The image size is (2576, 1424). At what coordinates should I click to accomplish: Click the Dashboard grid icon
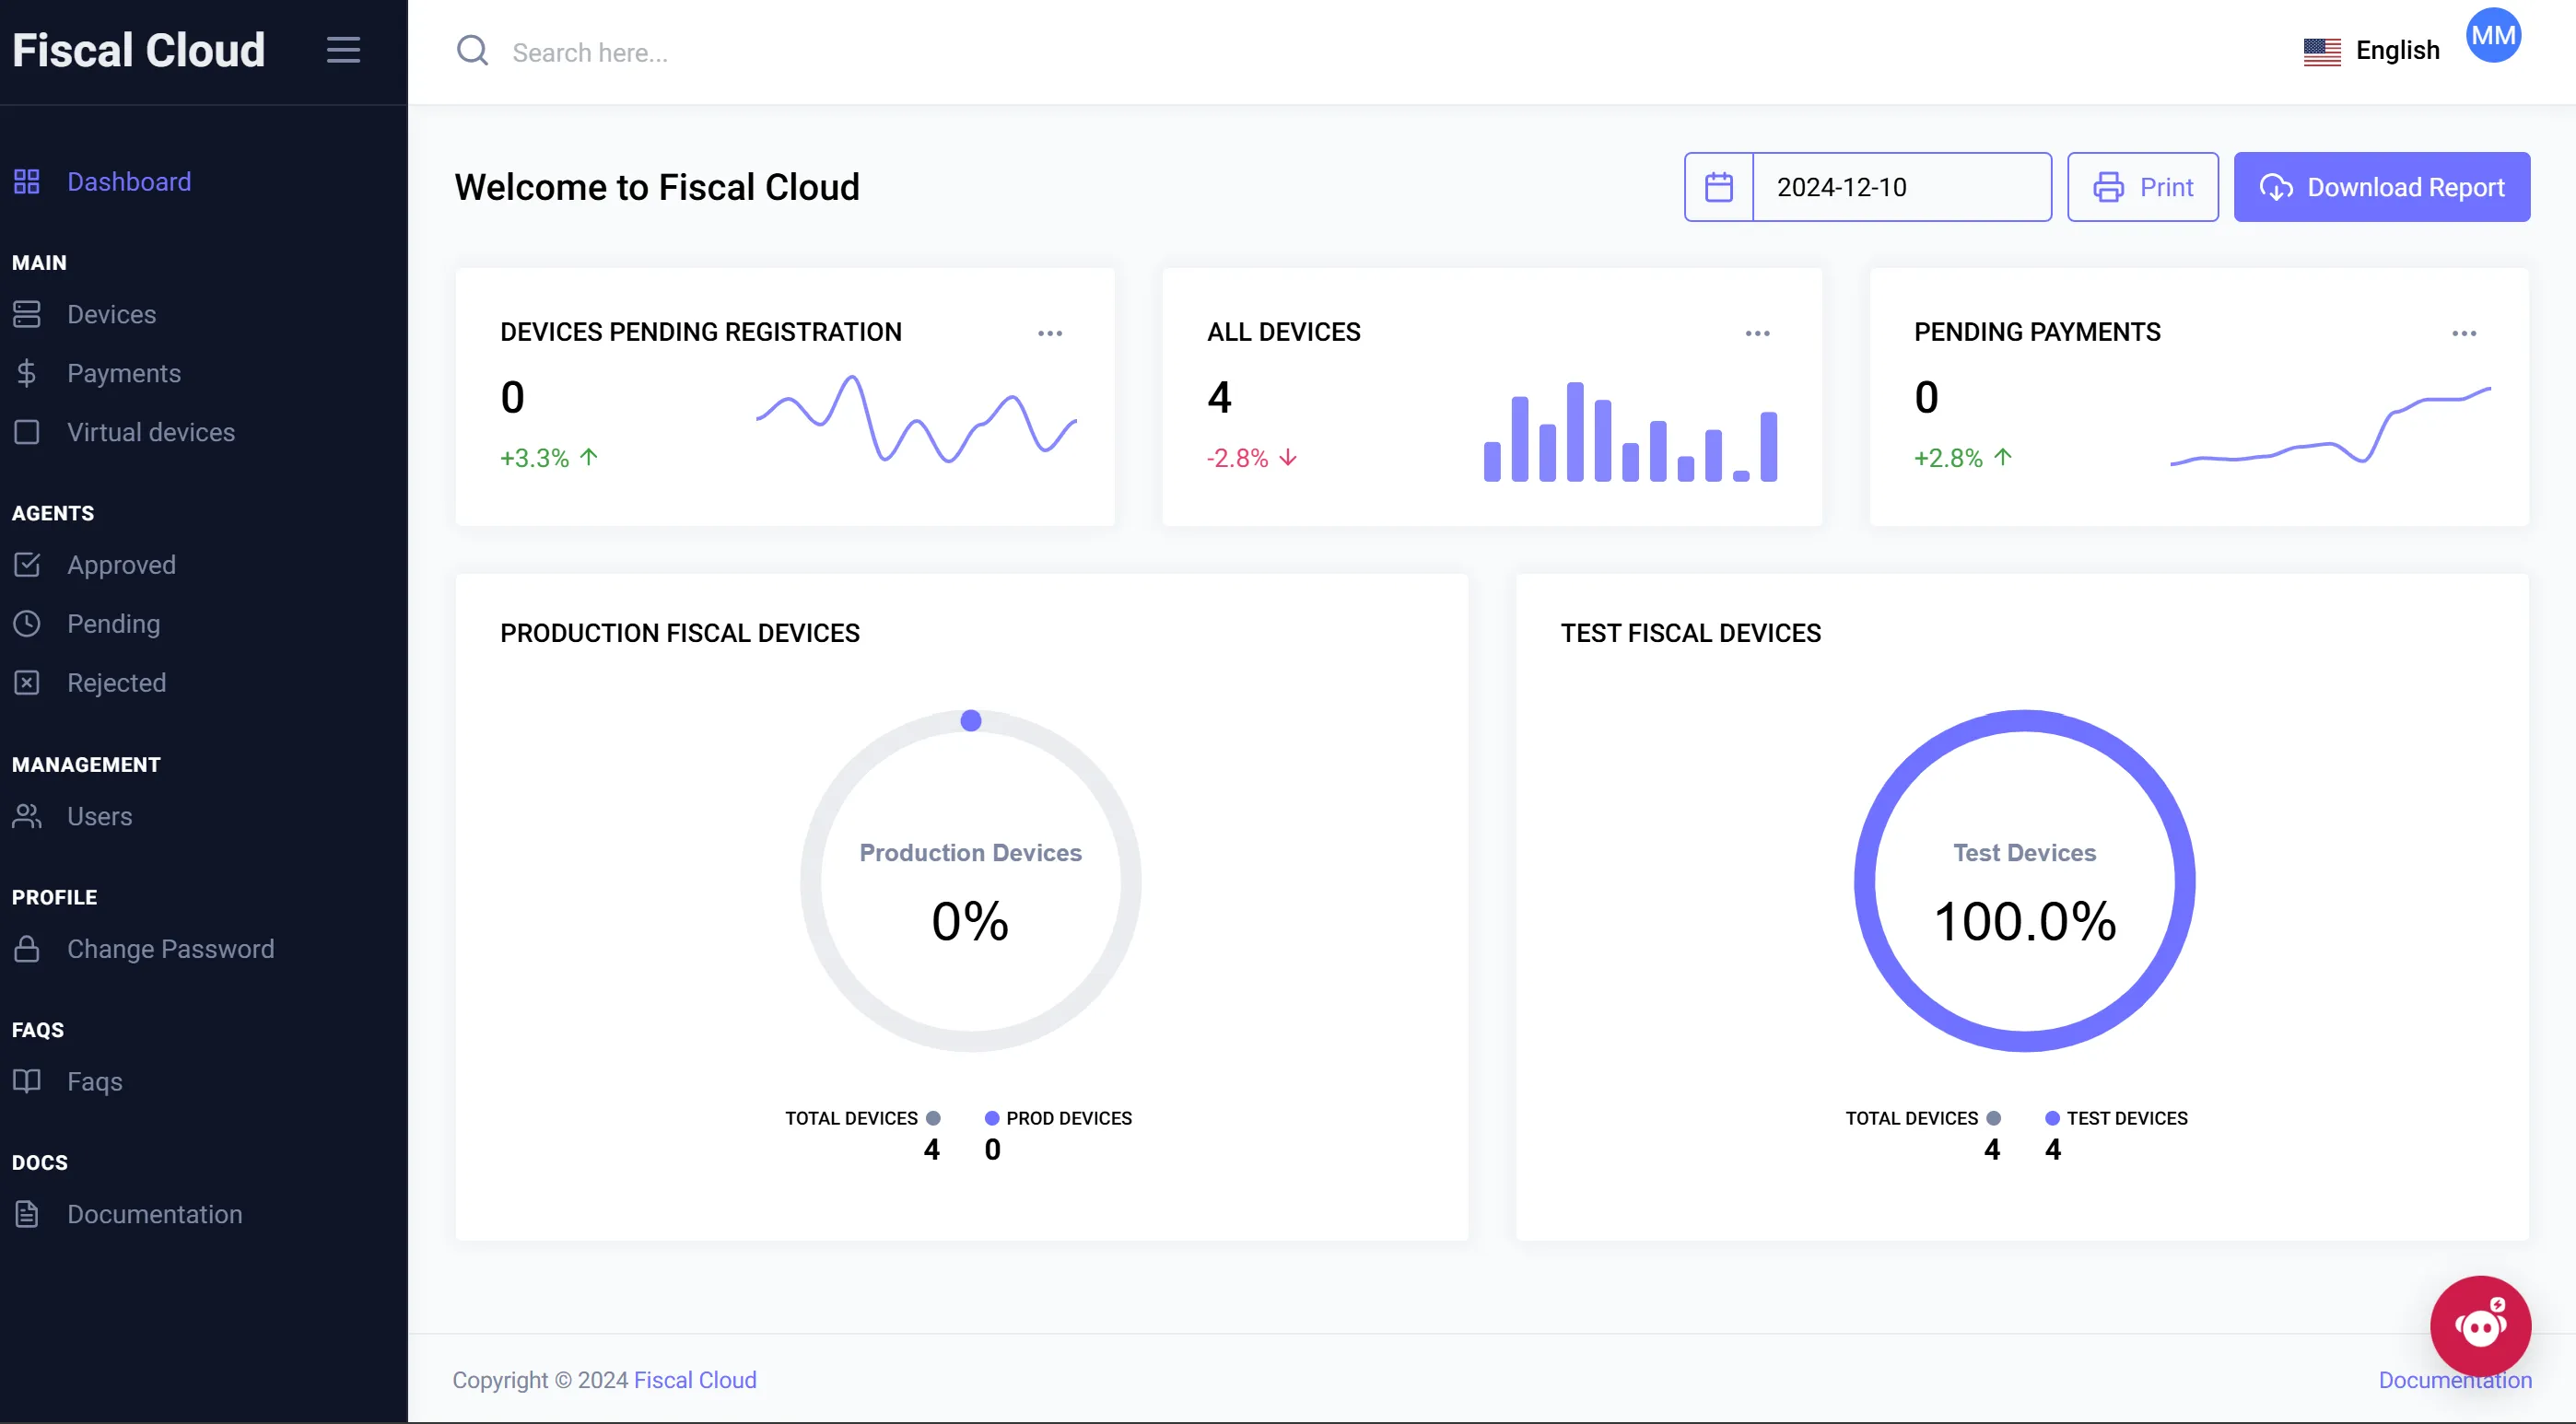[x=27, y=181]
